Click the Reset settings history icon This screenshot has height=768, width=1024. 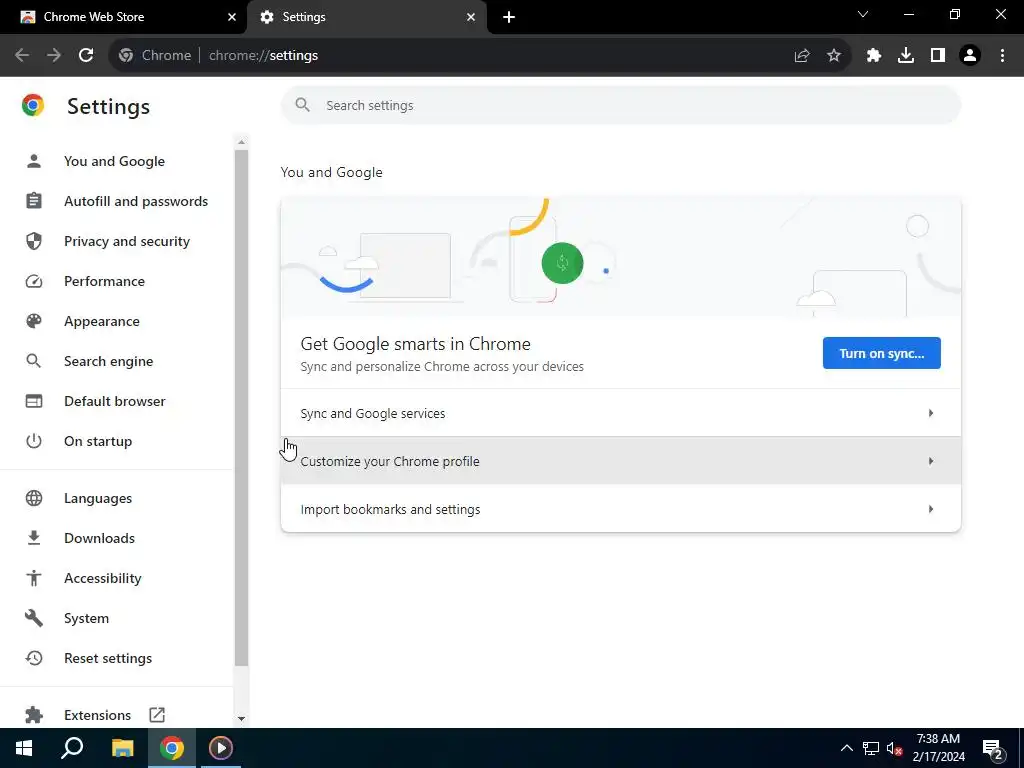coord(34,658)
